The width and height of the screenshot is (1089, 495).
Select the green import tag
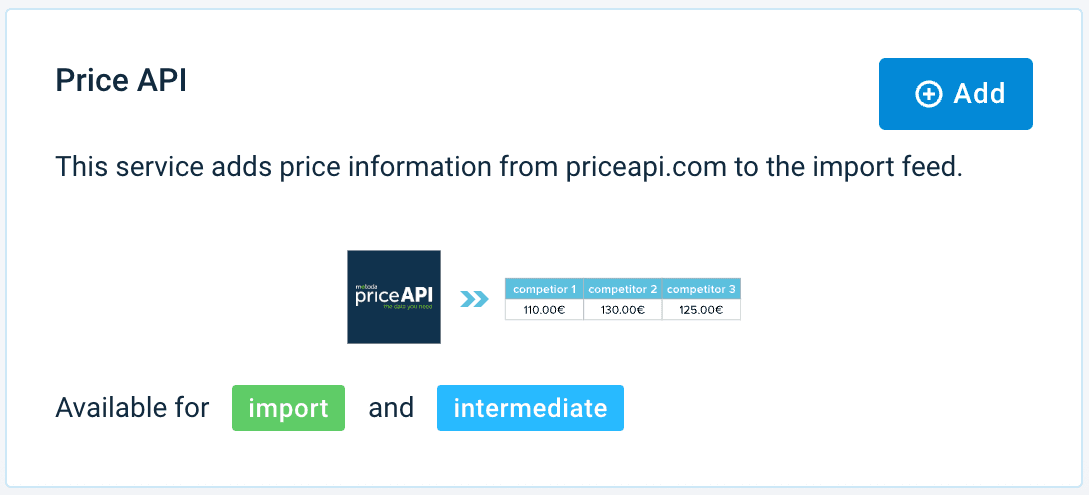pyautogui.click(x=288, y=408)
